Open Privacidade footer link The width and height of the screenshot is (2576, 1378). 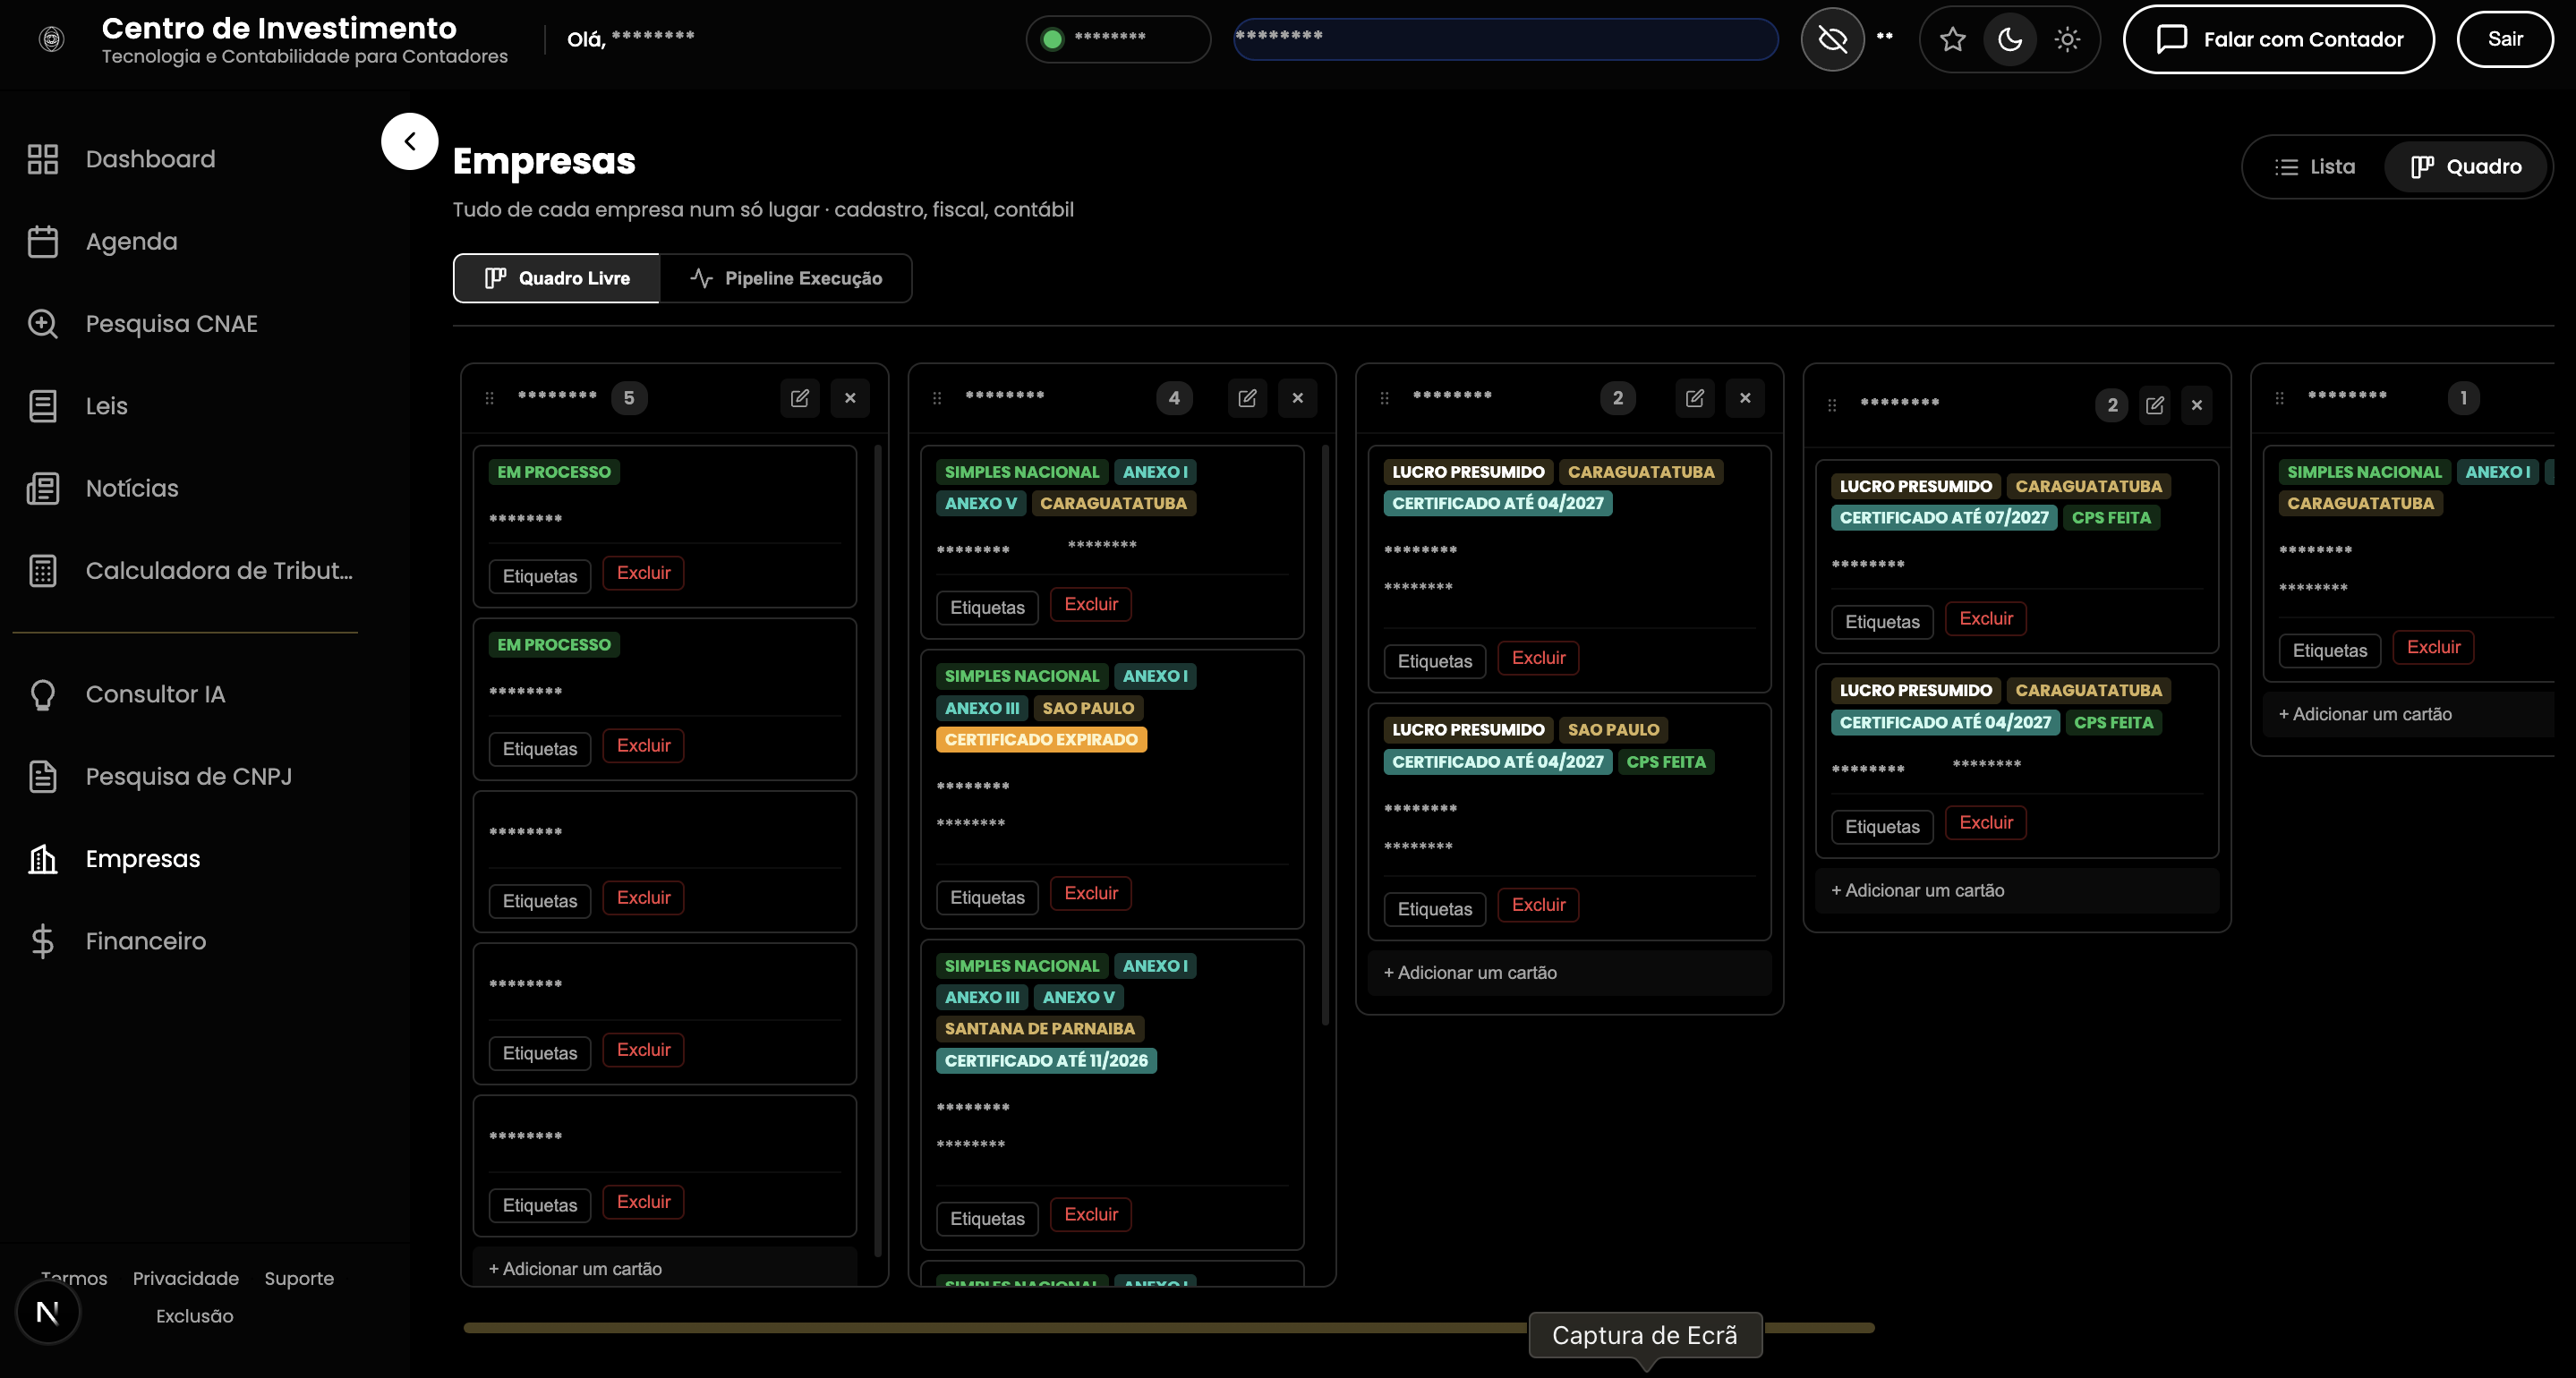point(185,1278)
